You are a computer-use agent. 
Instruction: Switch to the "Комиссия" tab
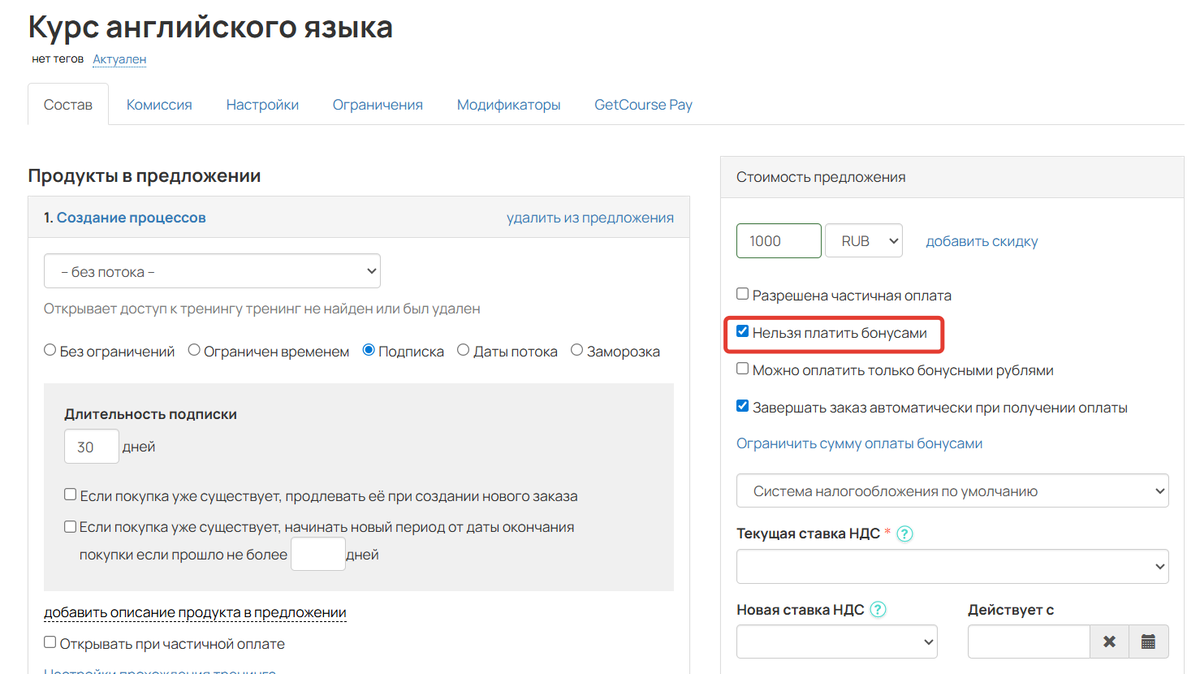(158, 104)
